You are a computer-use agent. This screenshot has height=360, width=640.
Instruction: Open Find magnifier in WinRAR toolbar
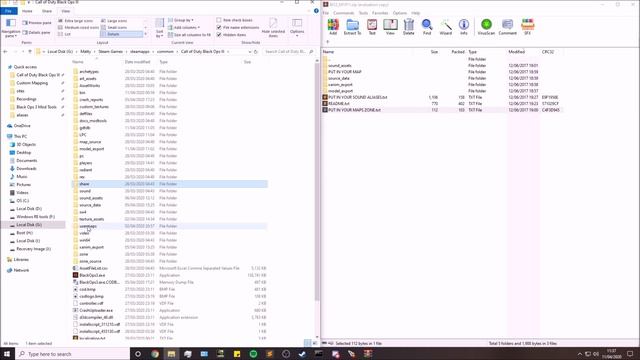(427, 27)
